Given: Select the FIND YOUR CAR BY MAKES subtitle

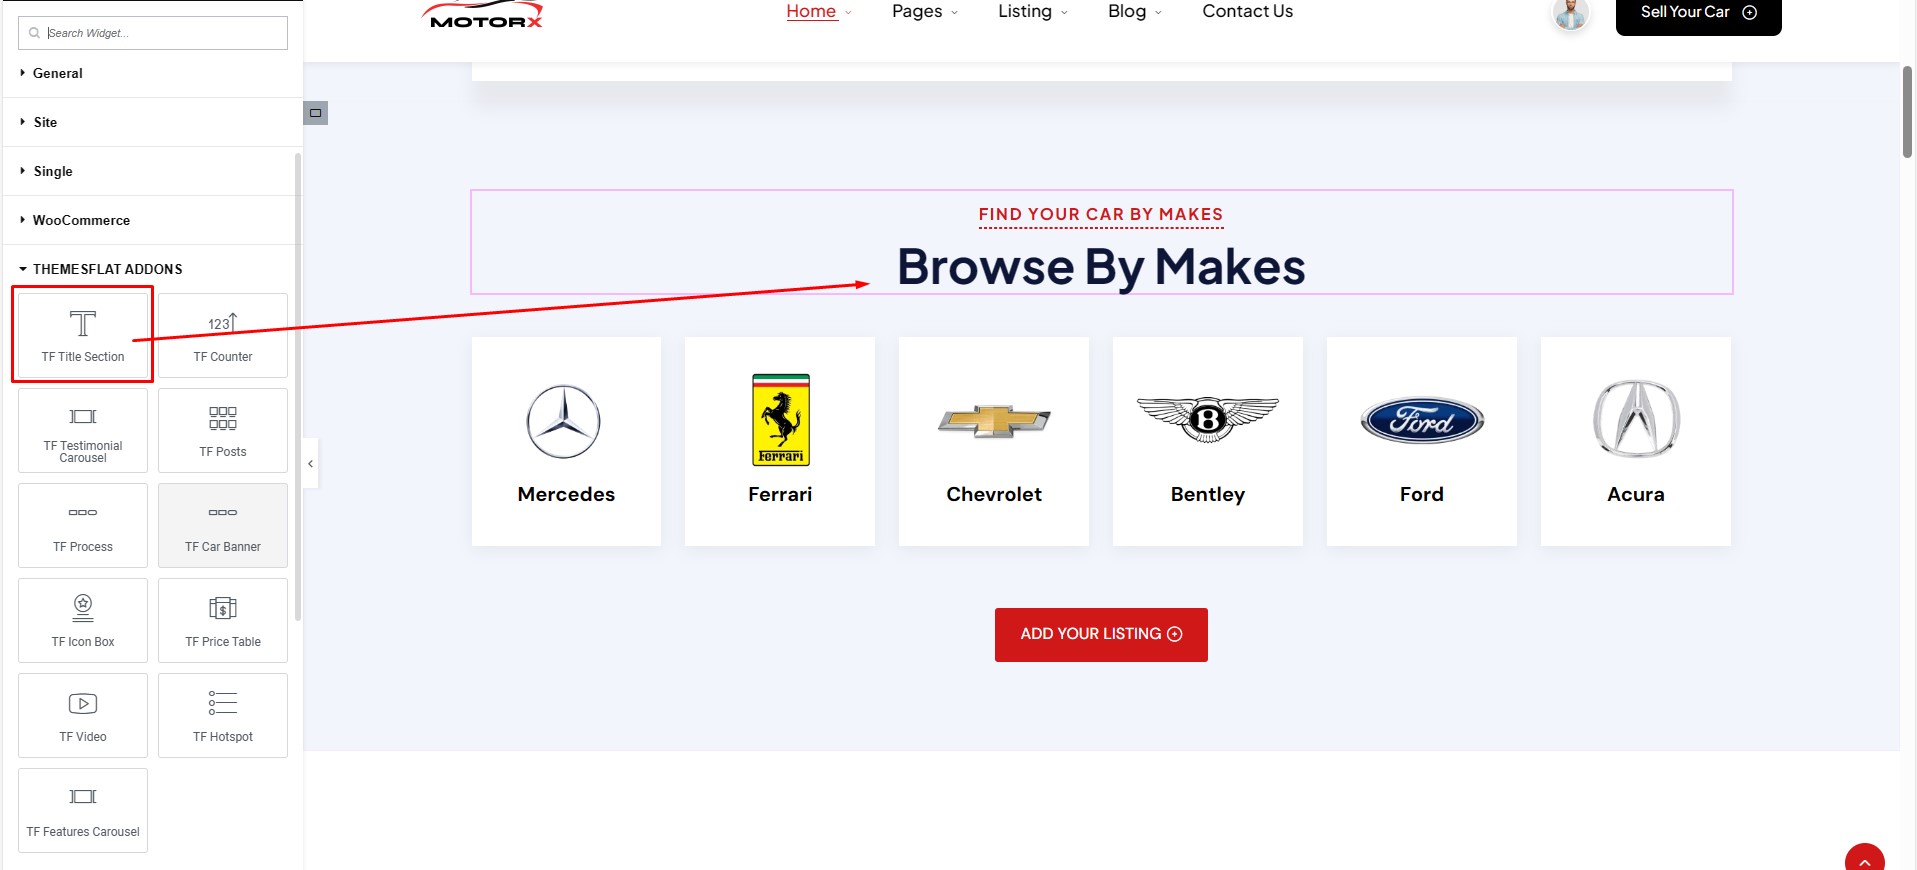Looking at the screenshot, I should [x=1101, y=214].
